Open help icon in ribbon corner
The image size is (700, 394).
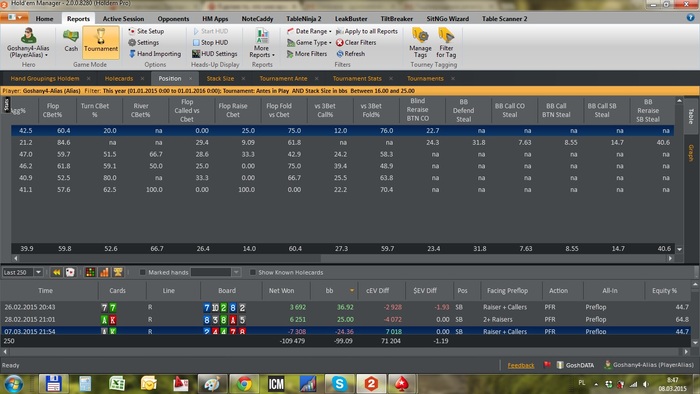pos(691,17)
